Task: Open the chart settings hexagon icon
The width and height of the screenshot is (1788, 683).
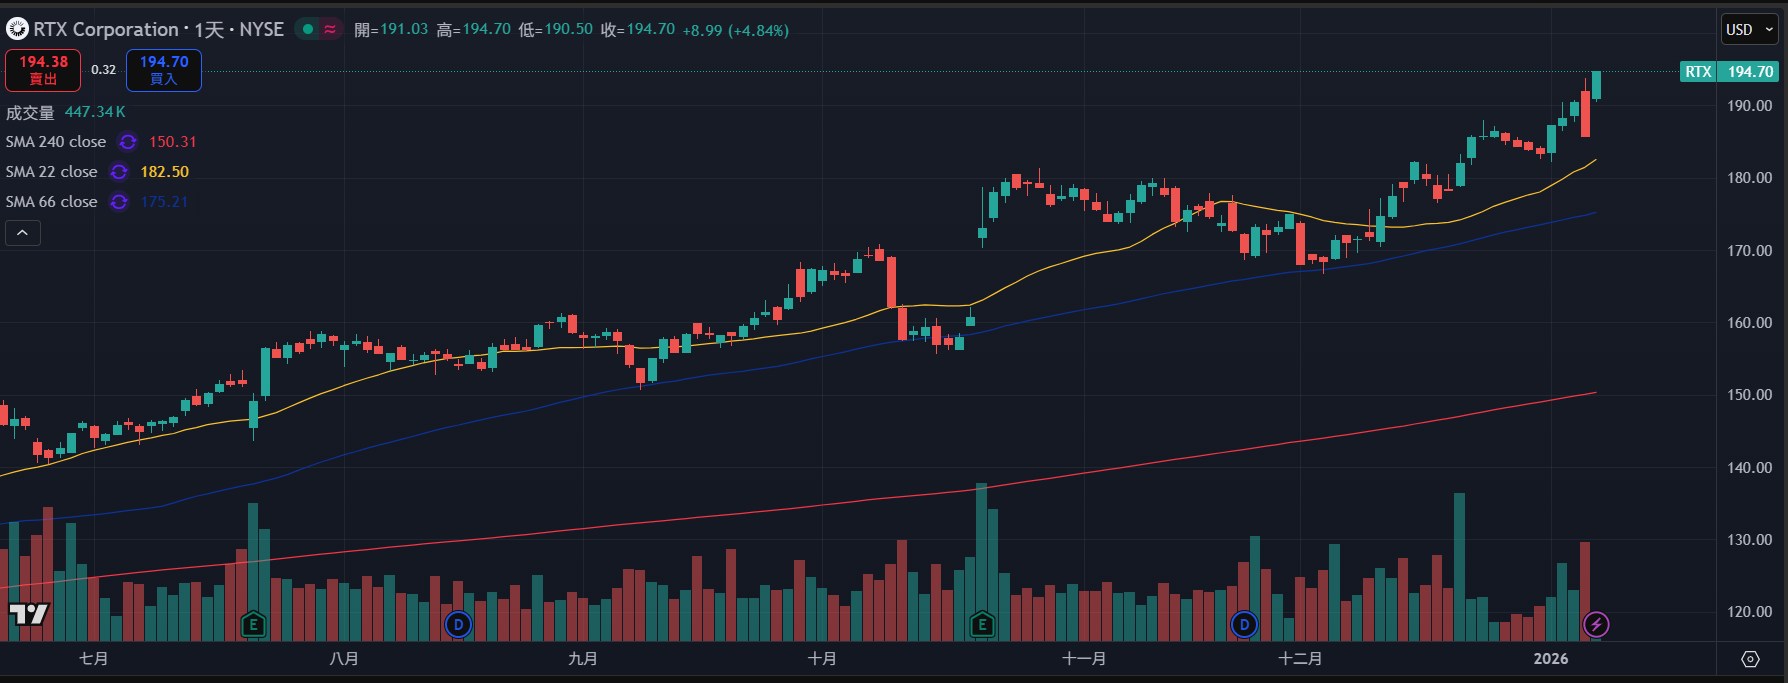Action: (1750, 659)
